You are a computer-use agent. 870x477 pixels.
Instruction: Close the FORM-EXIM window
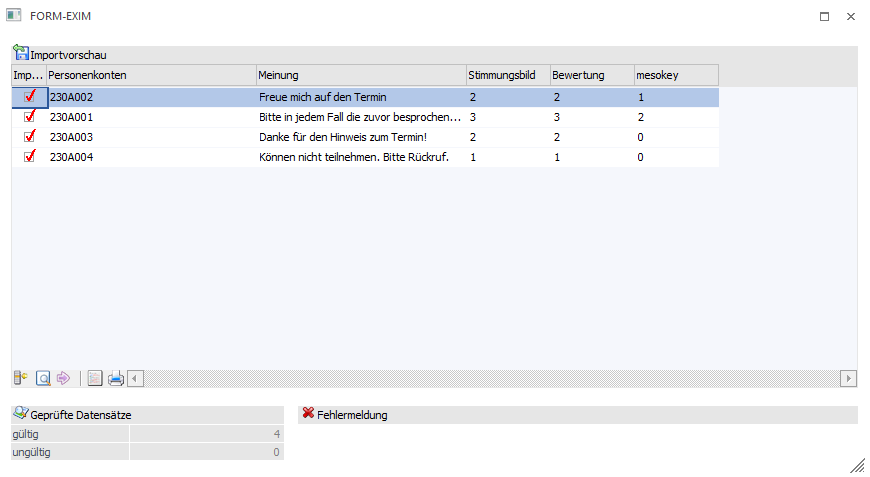point(851,16)
